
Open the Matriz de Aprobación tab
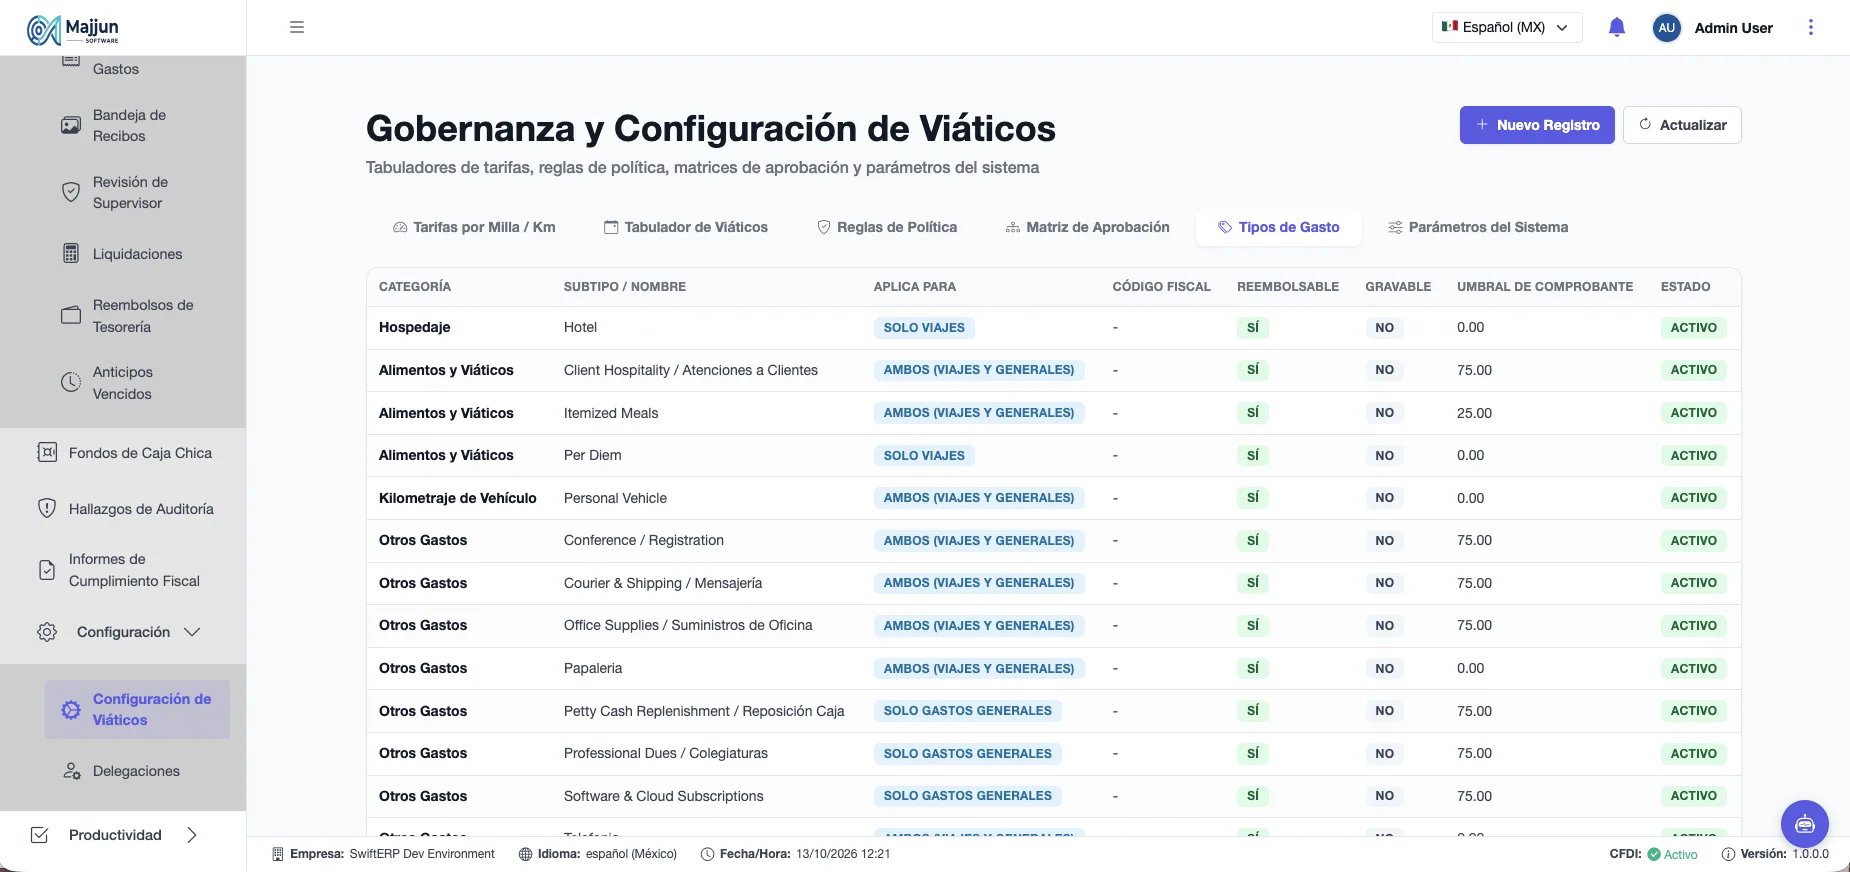[x=1087, y=227]
